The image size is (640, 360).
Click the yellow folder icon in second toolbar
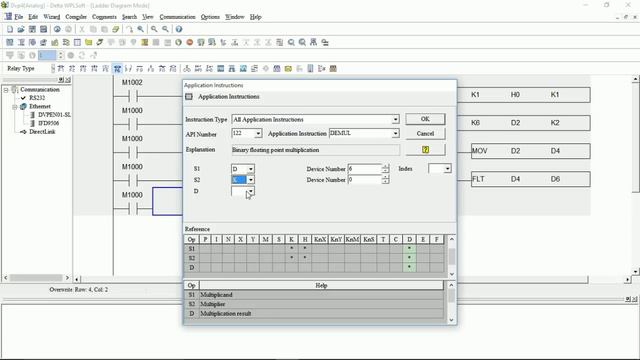coord(89,42)
